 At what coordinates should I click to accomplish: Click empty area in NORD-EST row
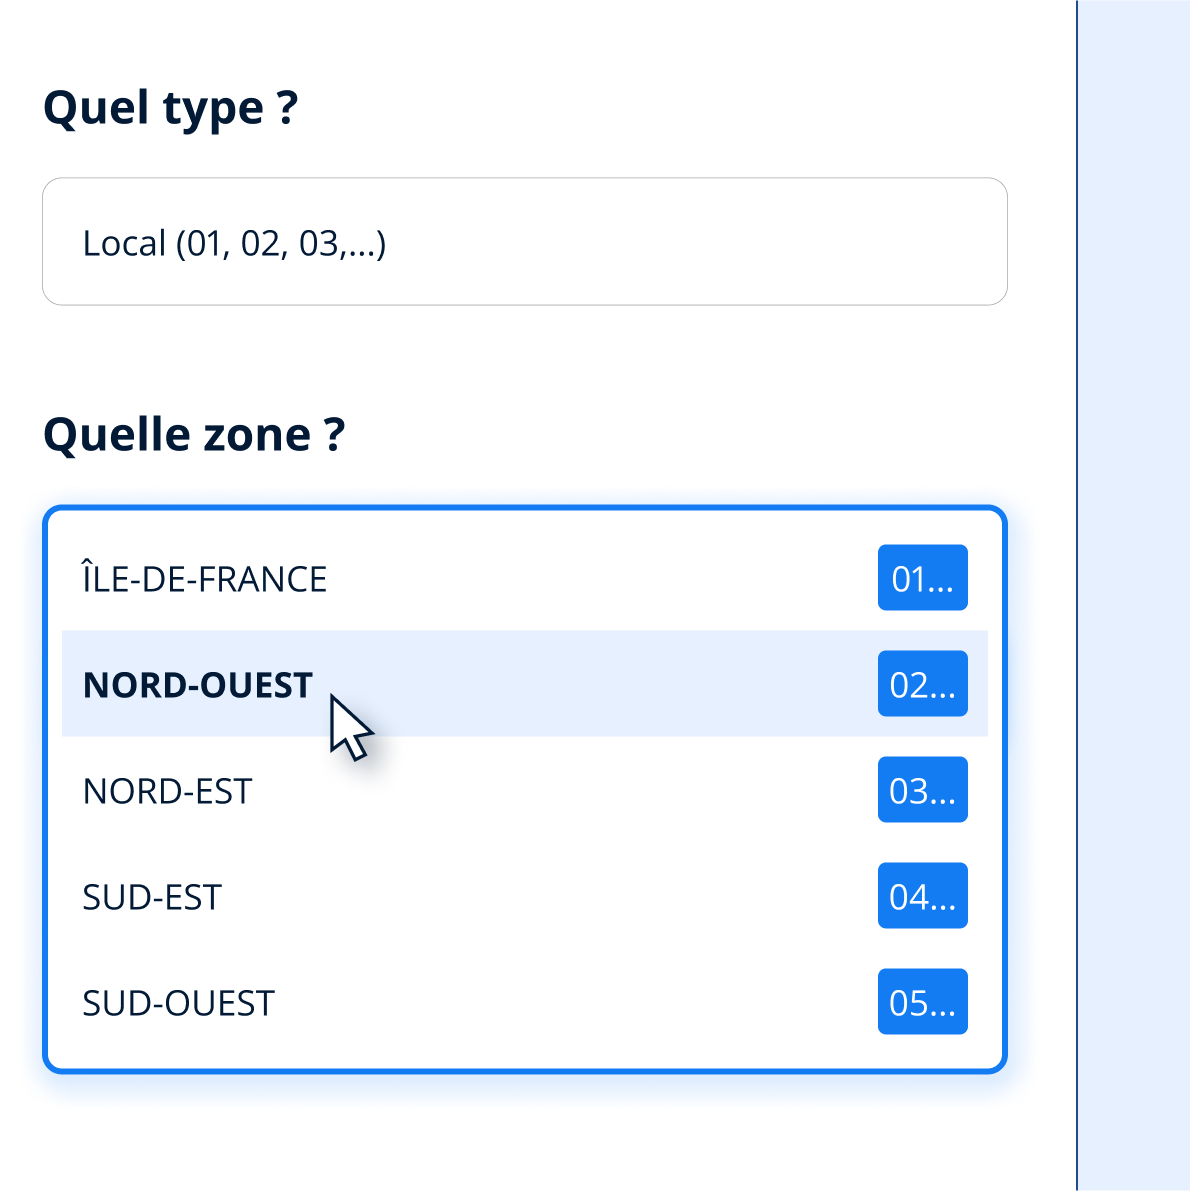[560, 791]
